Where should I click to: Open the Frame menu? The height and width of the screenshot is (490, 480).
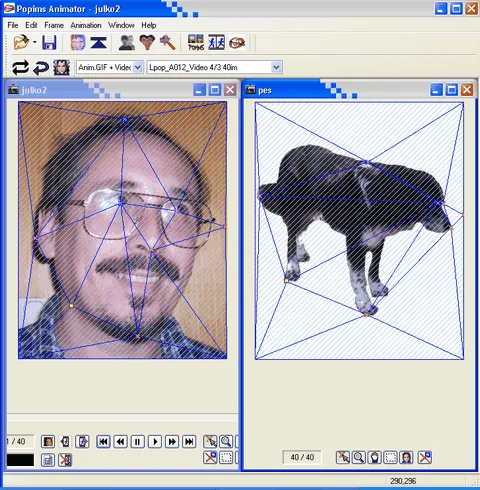click(x=54, y=25)
